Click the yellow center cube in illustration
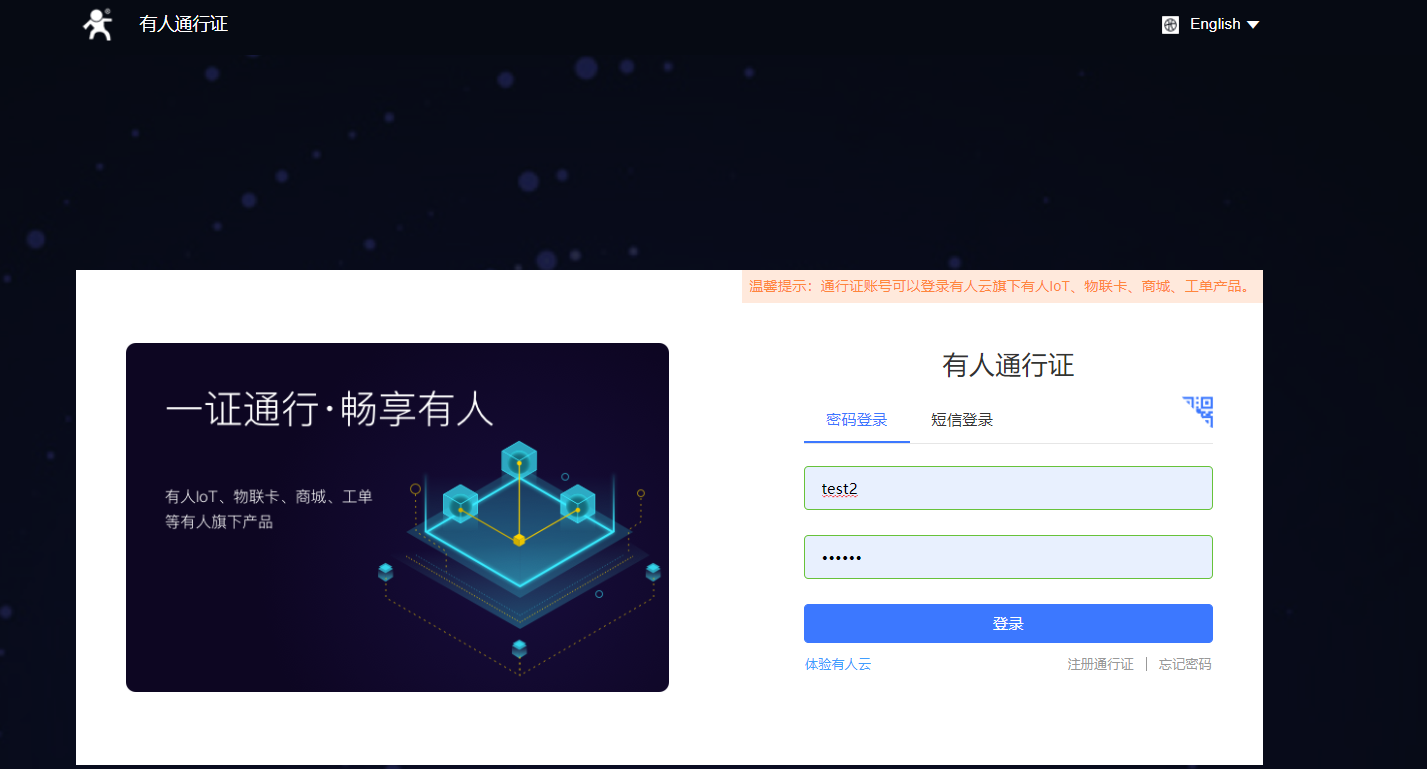1427x769 pixels. tap(519, 540)
